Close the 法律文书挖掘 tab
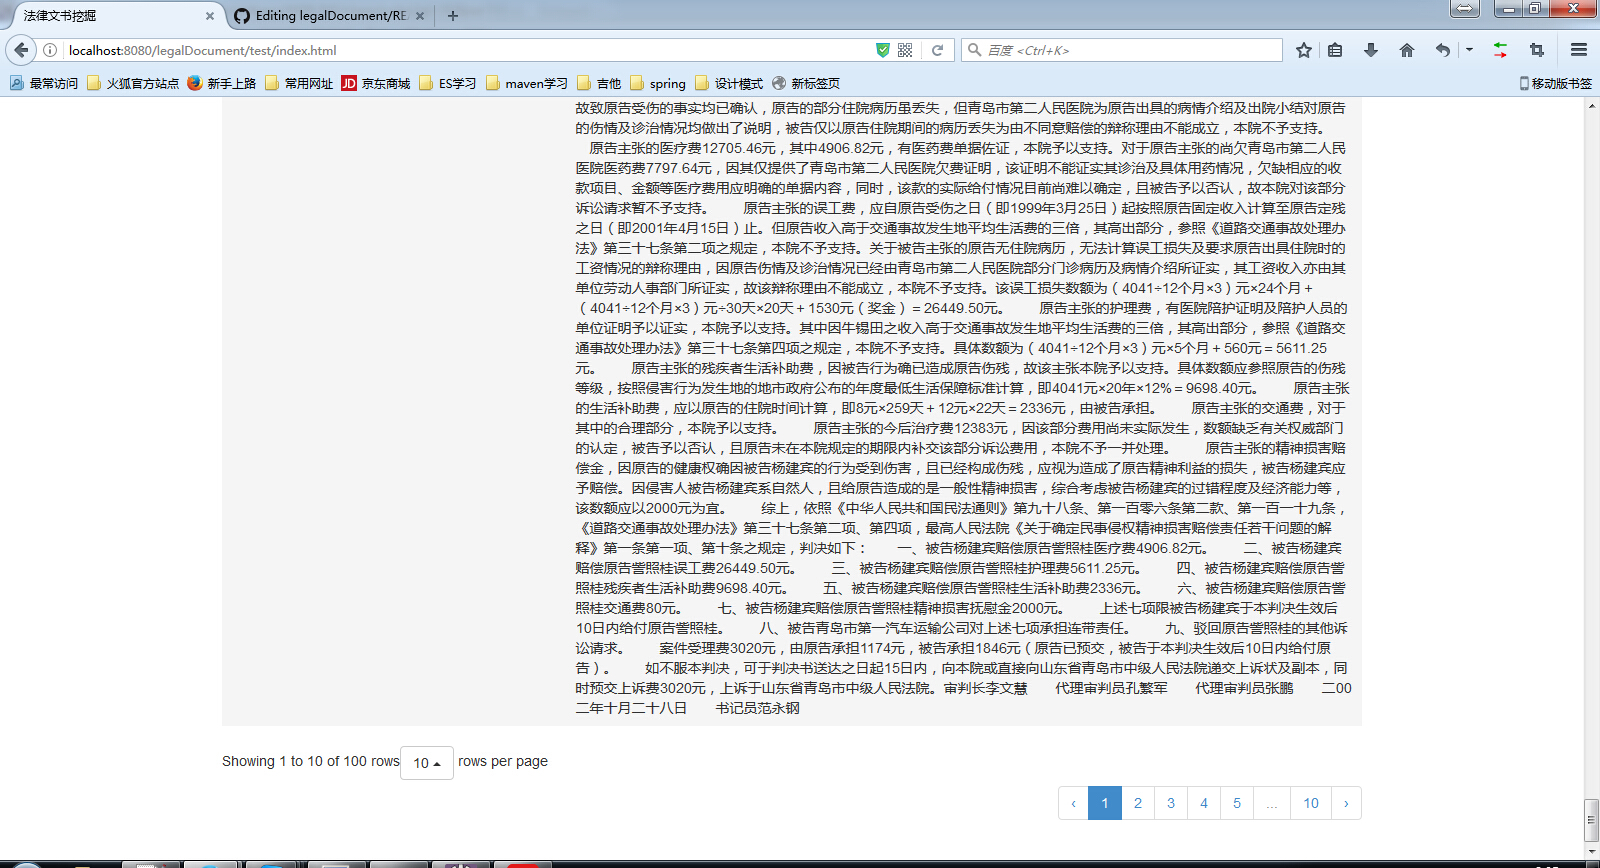 [x=210, y=16]
